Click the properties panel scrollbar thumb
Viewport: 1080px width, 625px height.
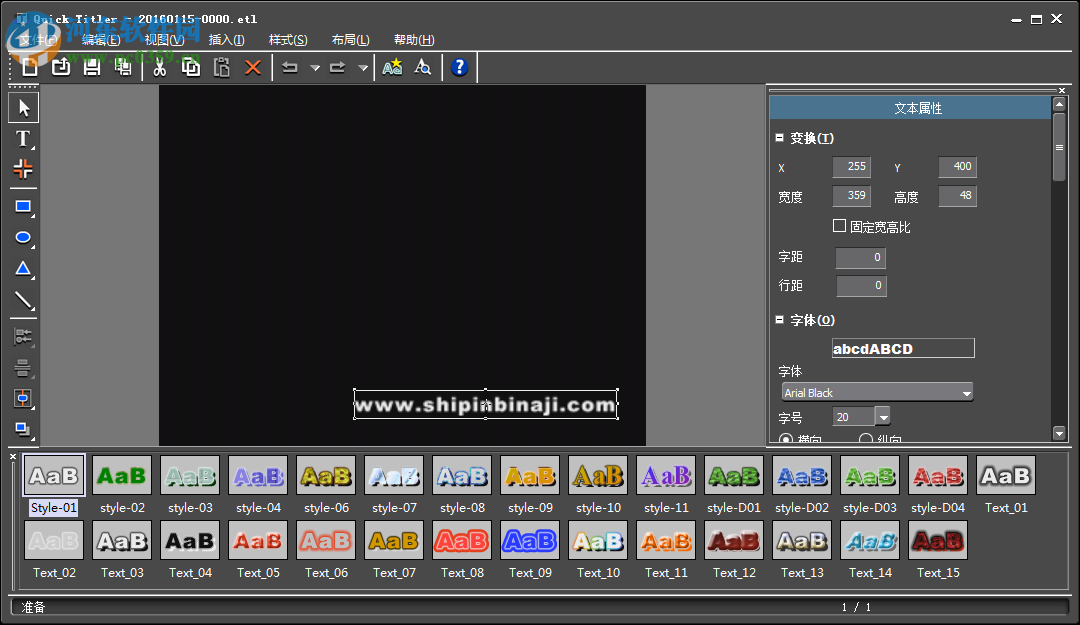(x=1059, y=147)
